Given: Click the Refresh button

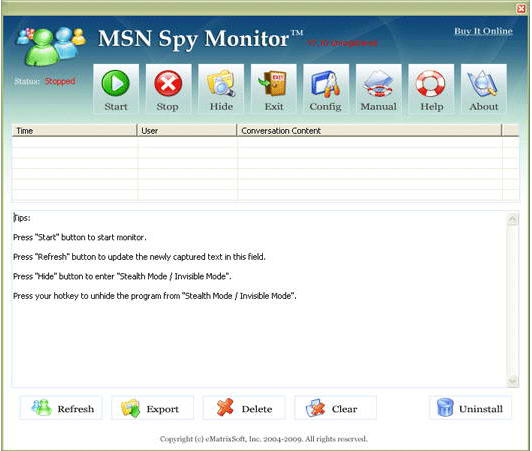Looking at the screenshot, I should [x=61, y=408].
